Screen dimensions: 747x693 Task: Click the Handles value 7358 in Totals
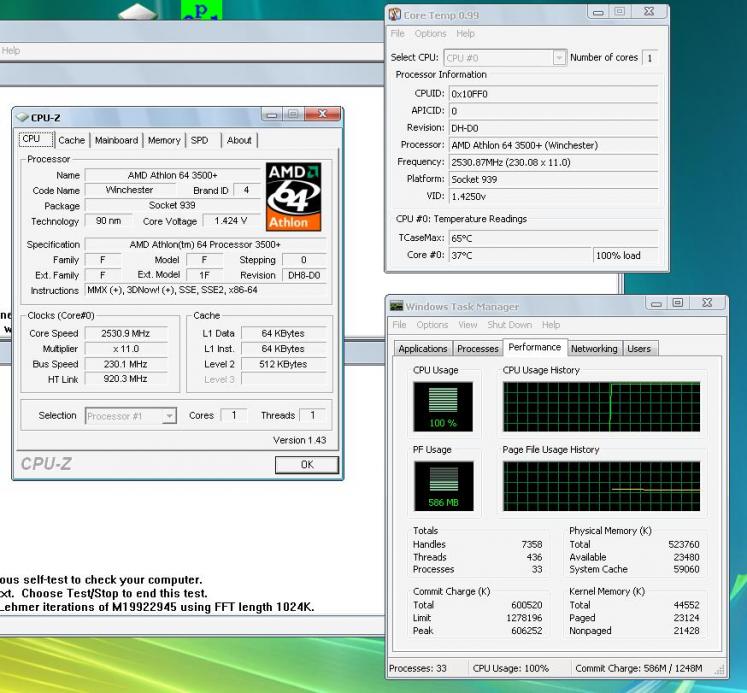pos(532,544)
